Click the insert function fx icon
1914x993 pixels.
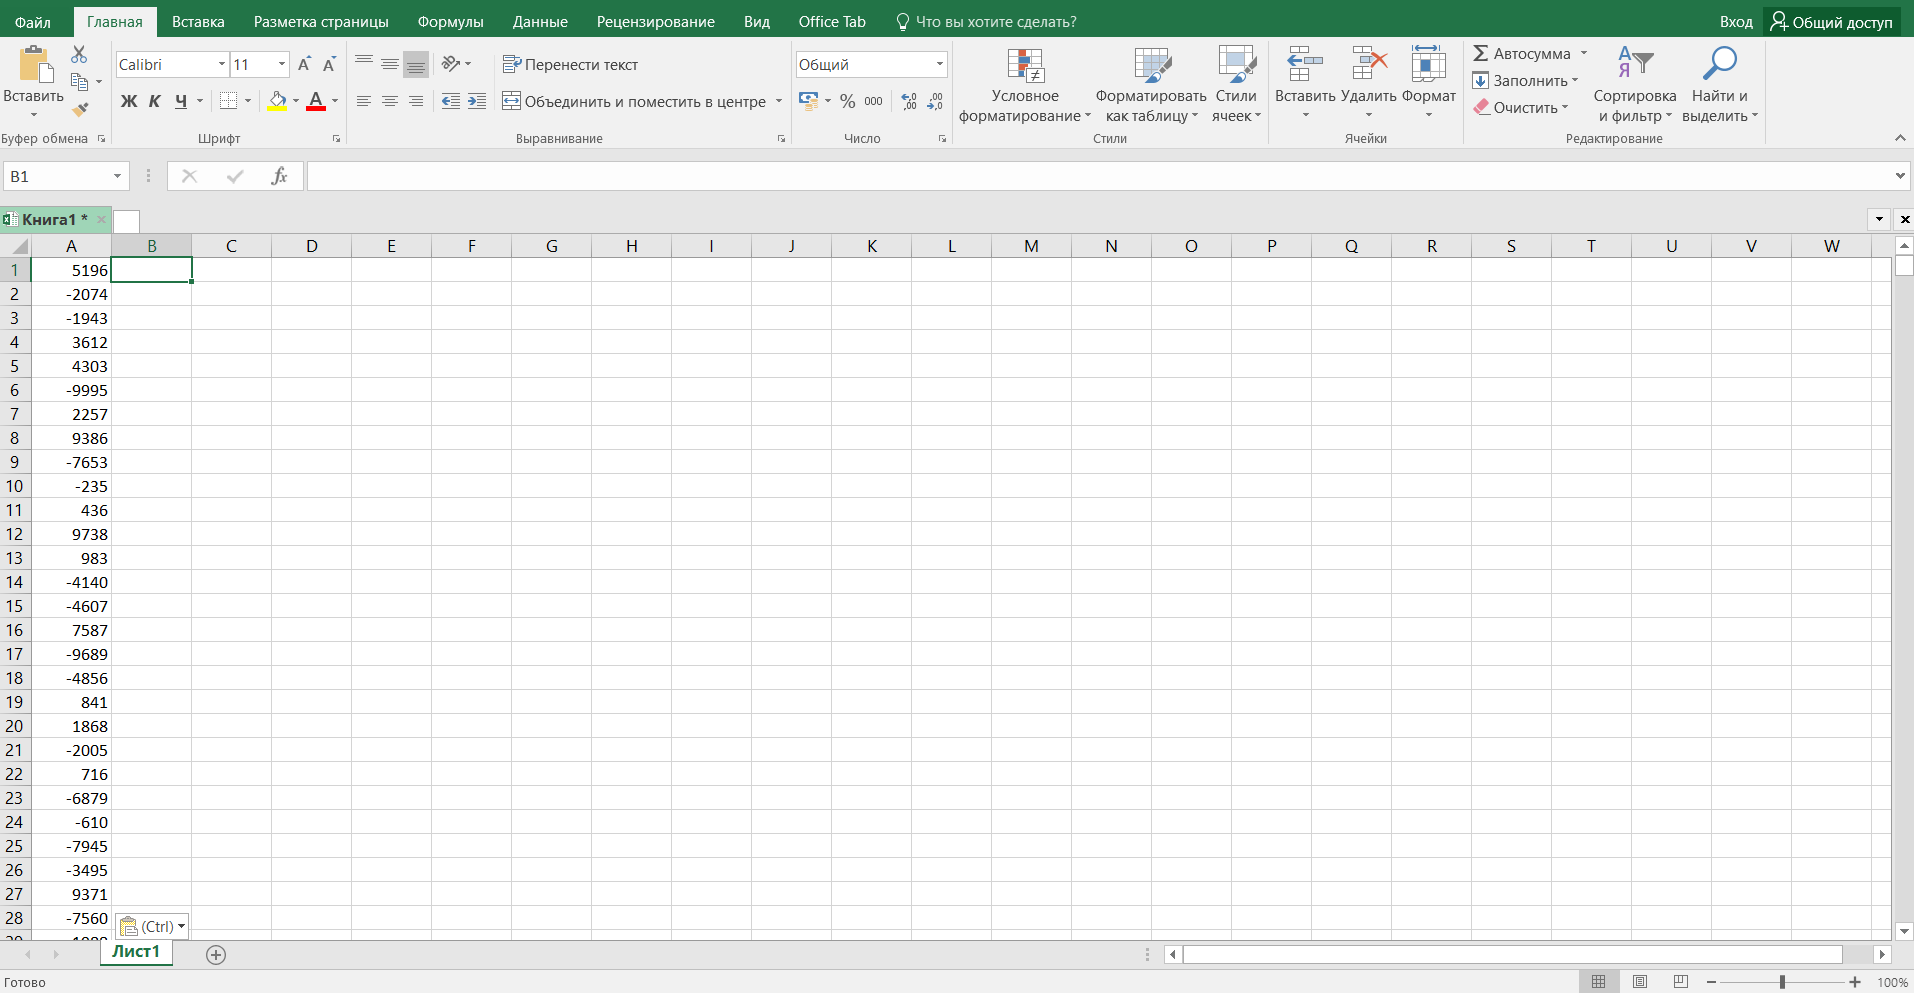pos(279,176)
